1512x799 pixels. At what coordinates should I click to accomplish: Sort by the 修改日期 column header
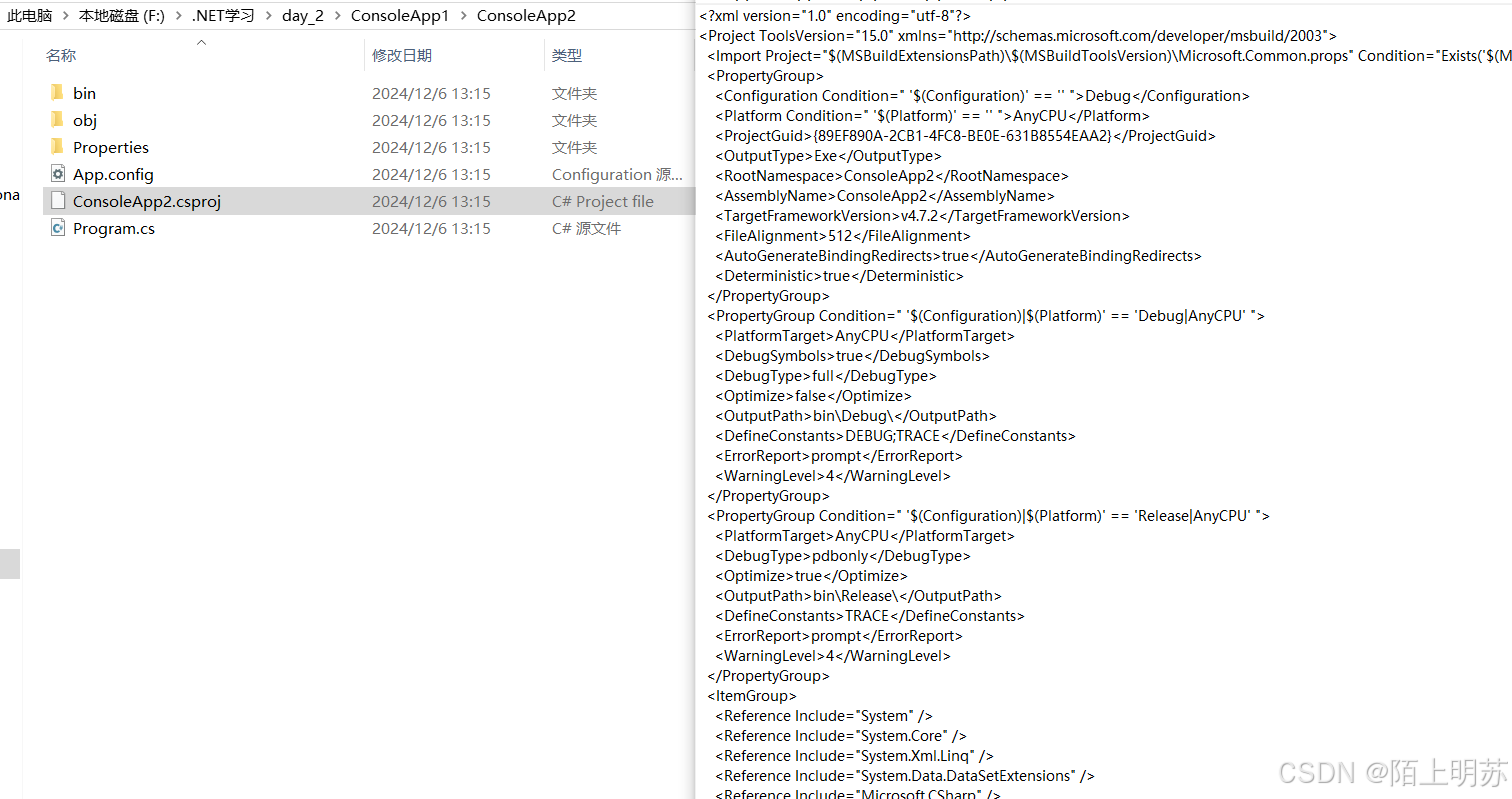(402, 56)
